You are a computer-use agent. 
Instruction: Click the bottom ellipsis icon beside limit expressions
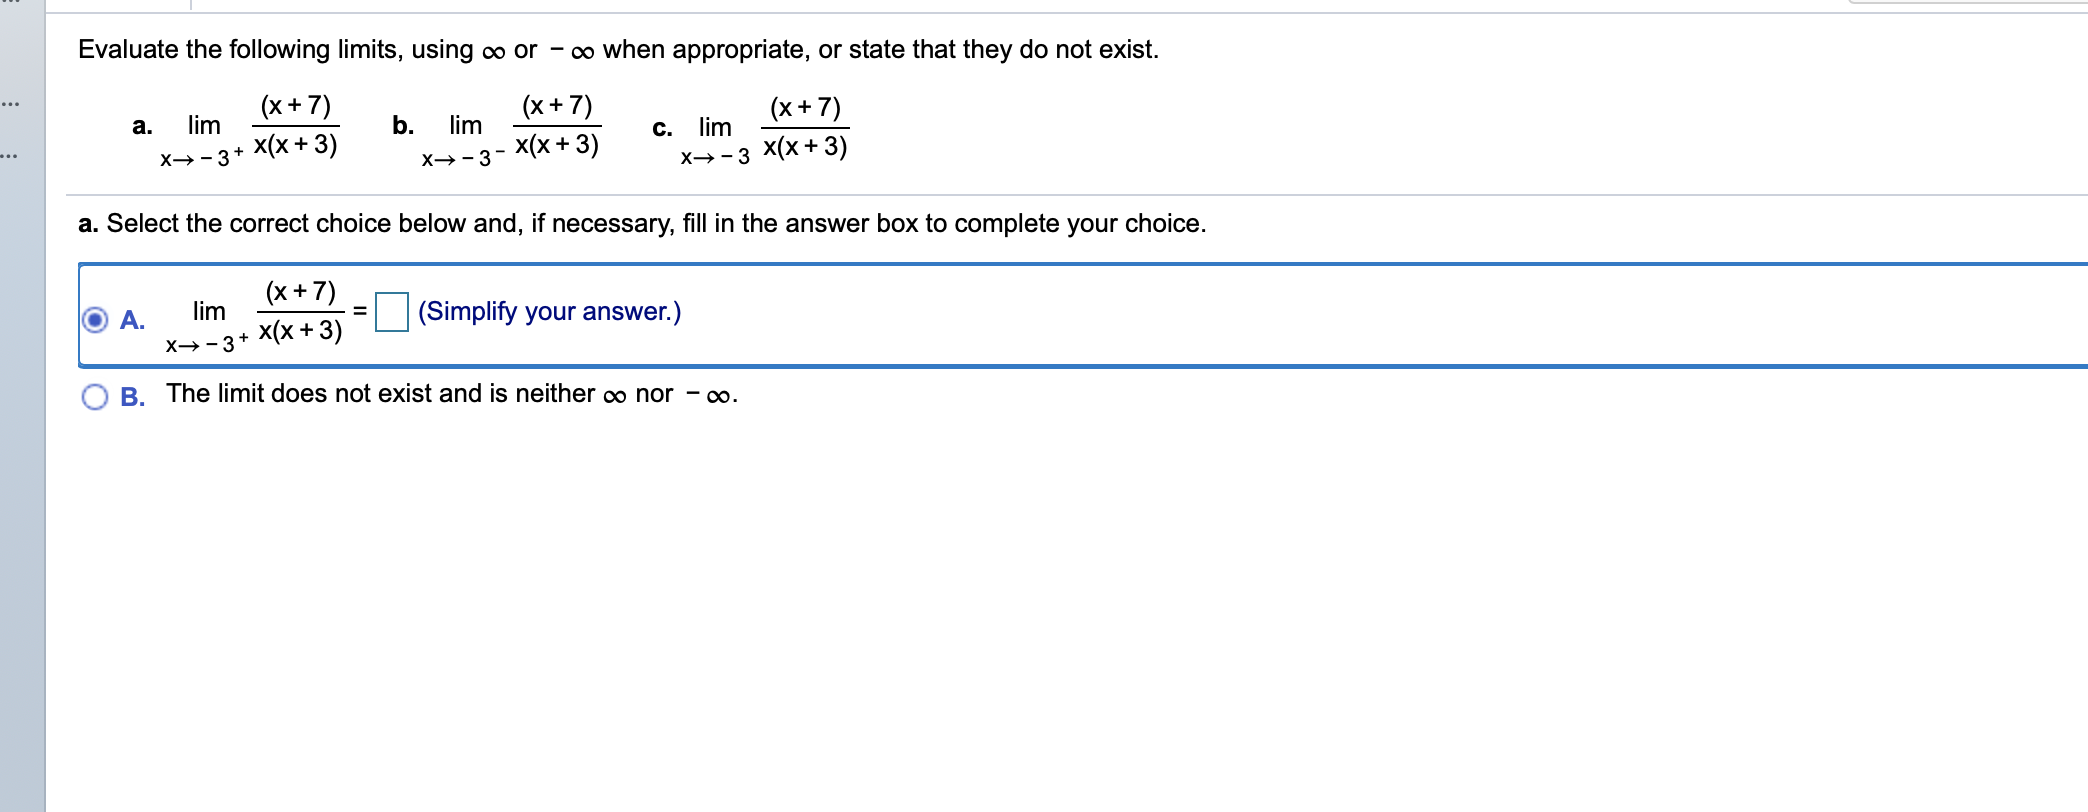(10, 156)
